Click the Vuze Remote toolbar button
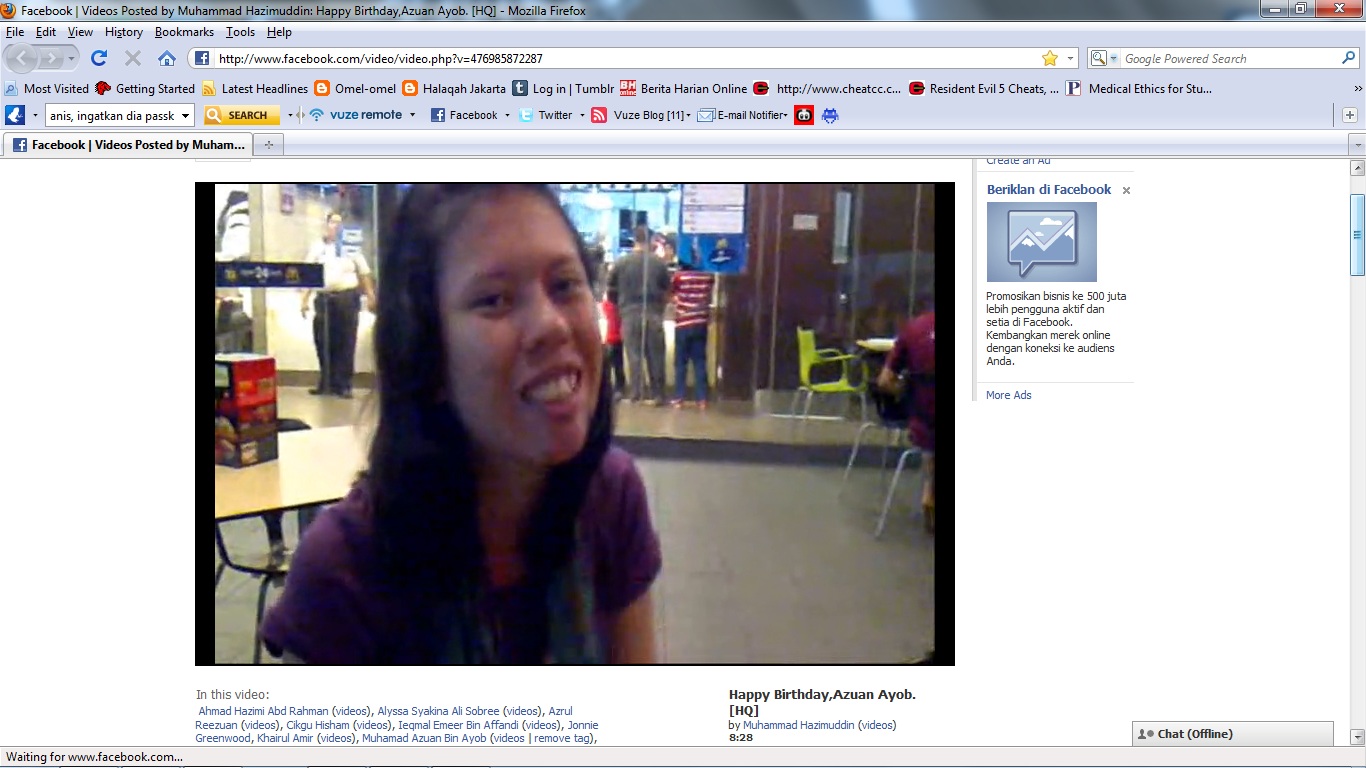Viewport: 1366px width, 768px height. point(355,115)
